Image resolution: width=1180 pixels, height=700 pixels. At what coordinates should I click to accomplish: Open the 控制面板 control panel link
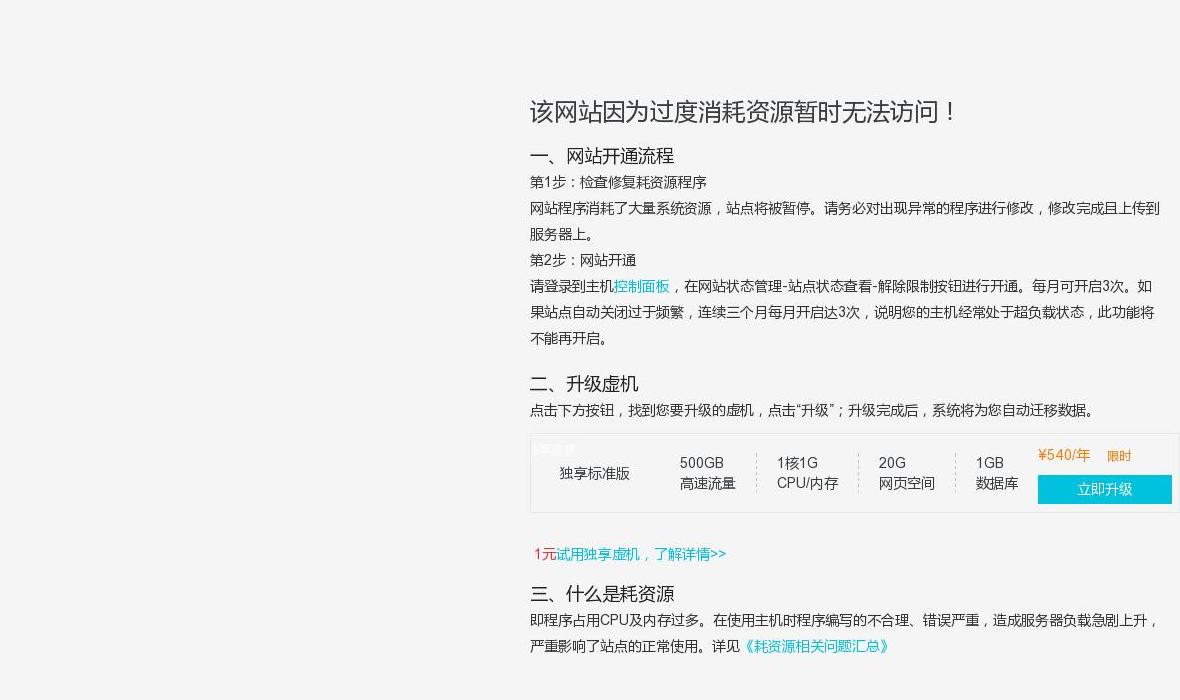tap(641, 286)
